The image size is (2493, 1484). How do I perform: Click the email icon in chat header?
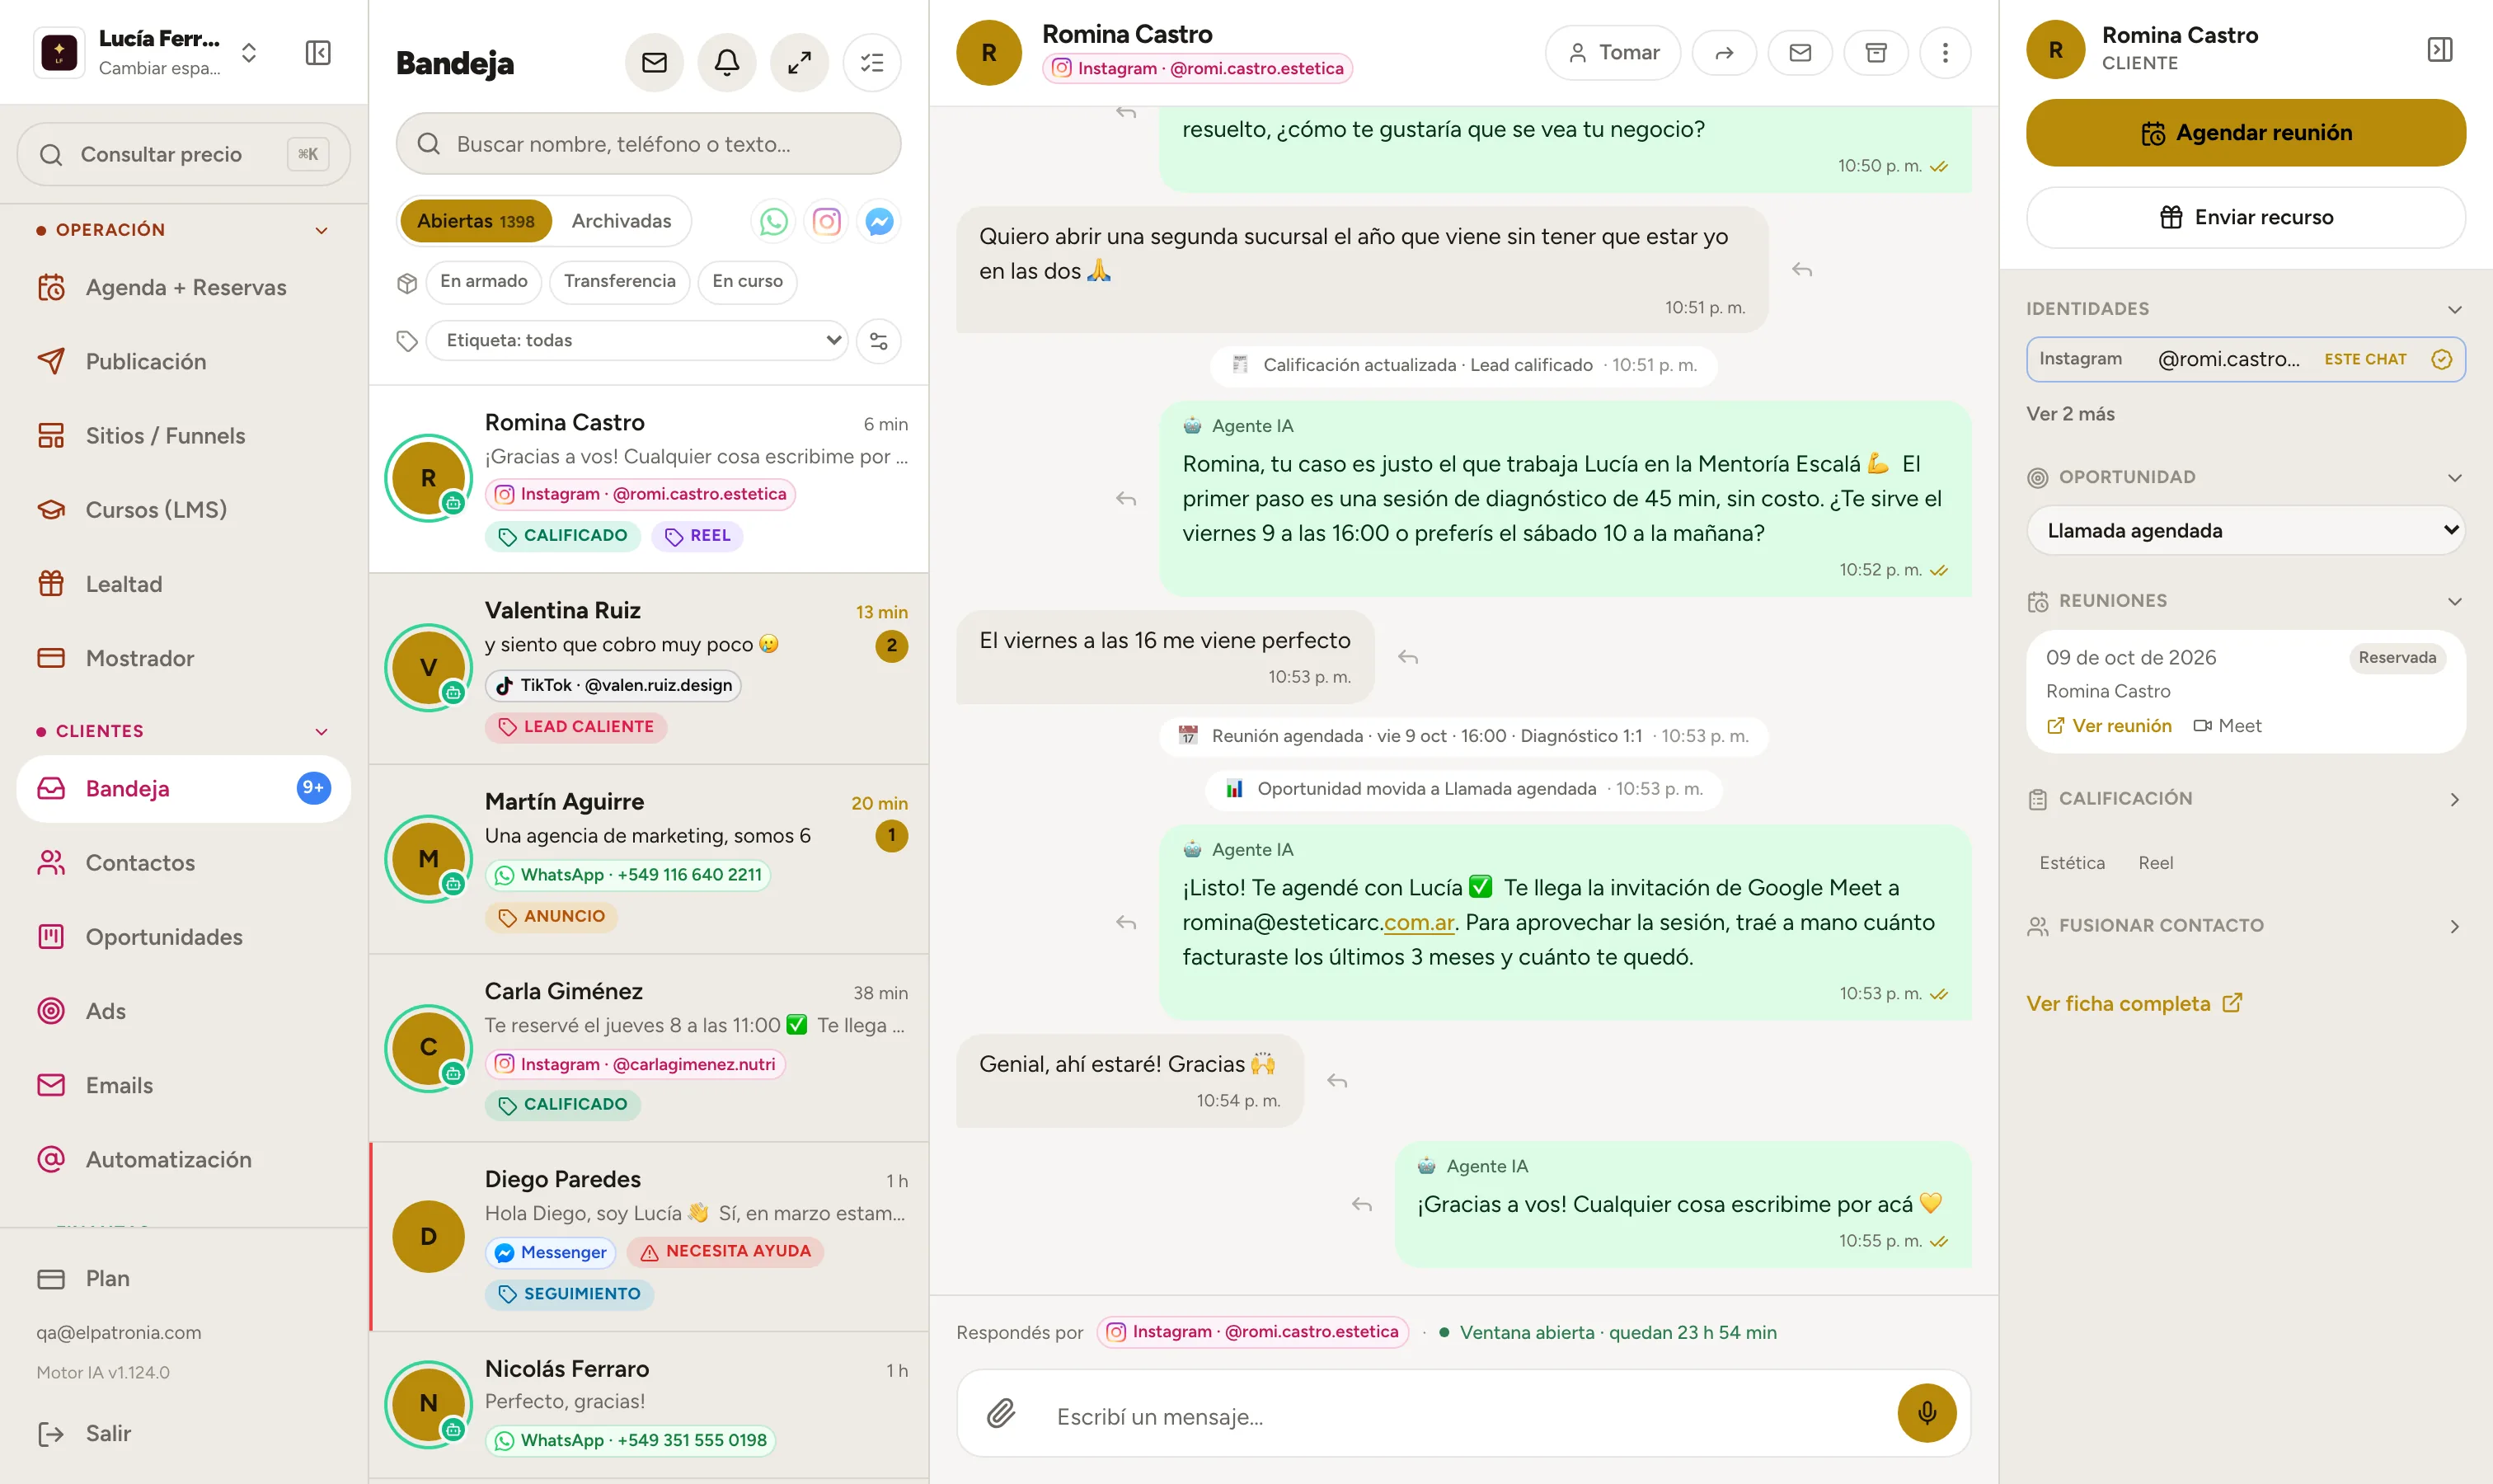tap(1800, 52)
